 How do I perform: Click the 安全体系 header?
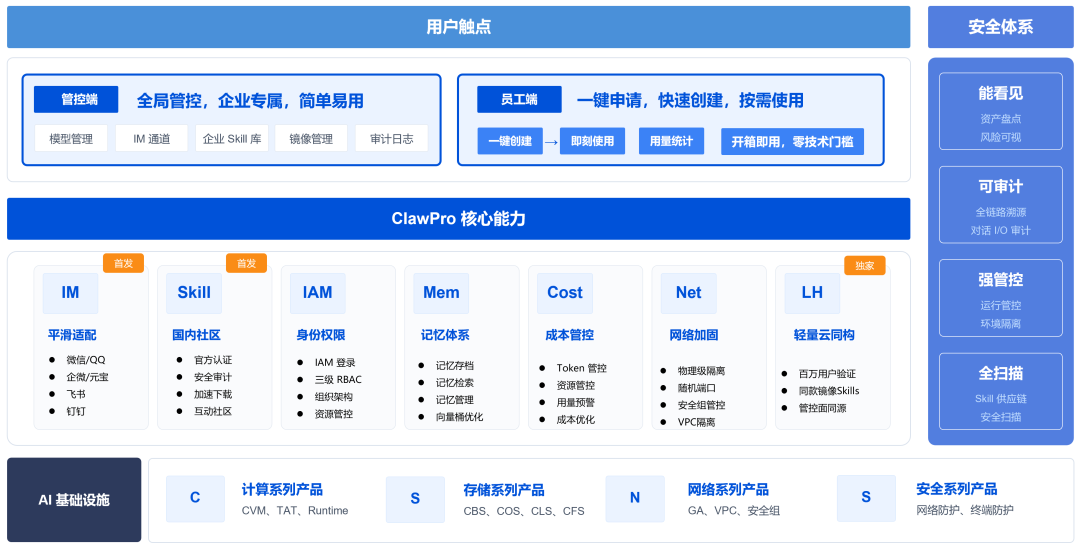1000,27
